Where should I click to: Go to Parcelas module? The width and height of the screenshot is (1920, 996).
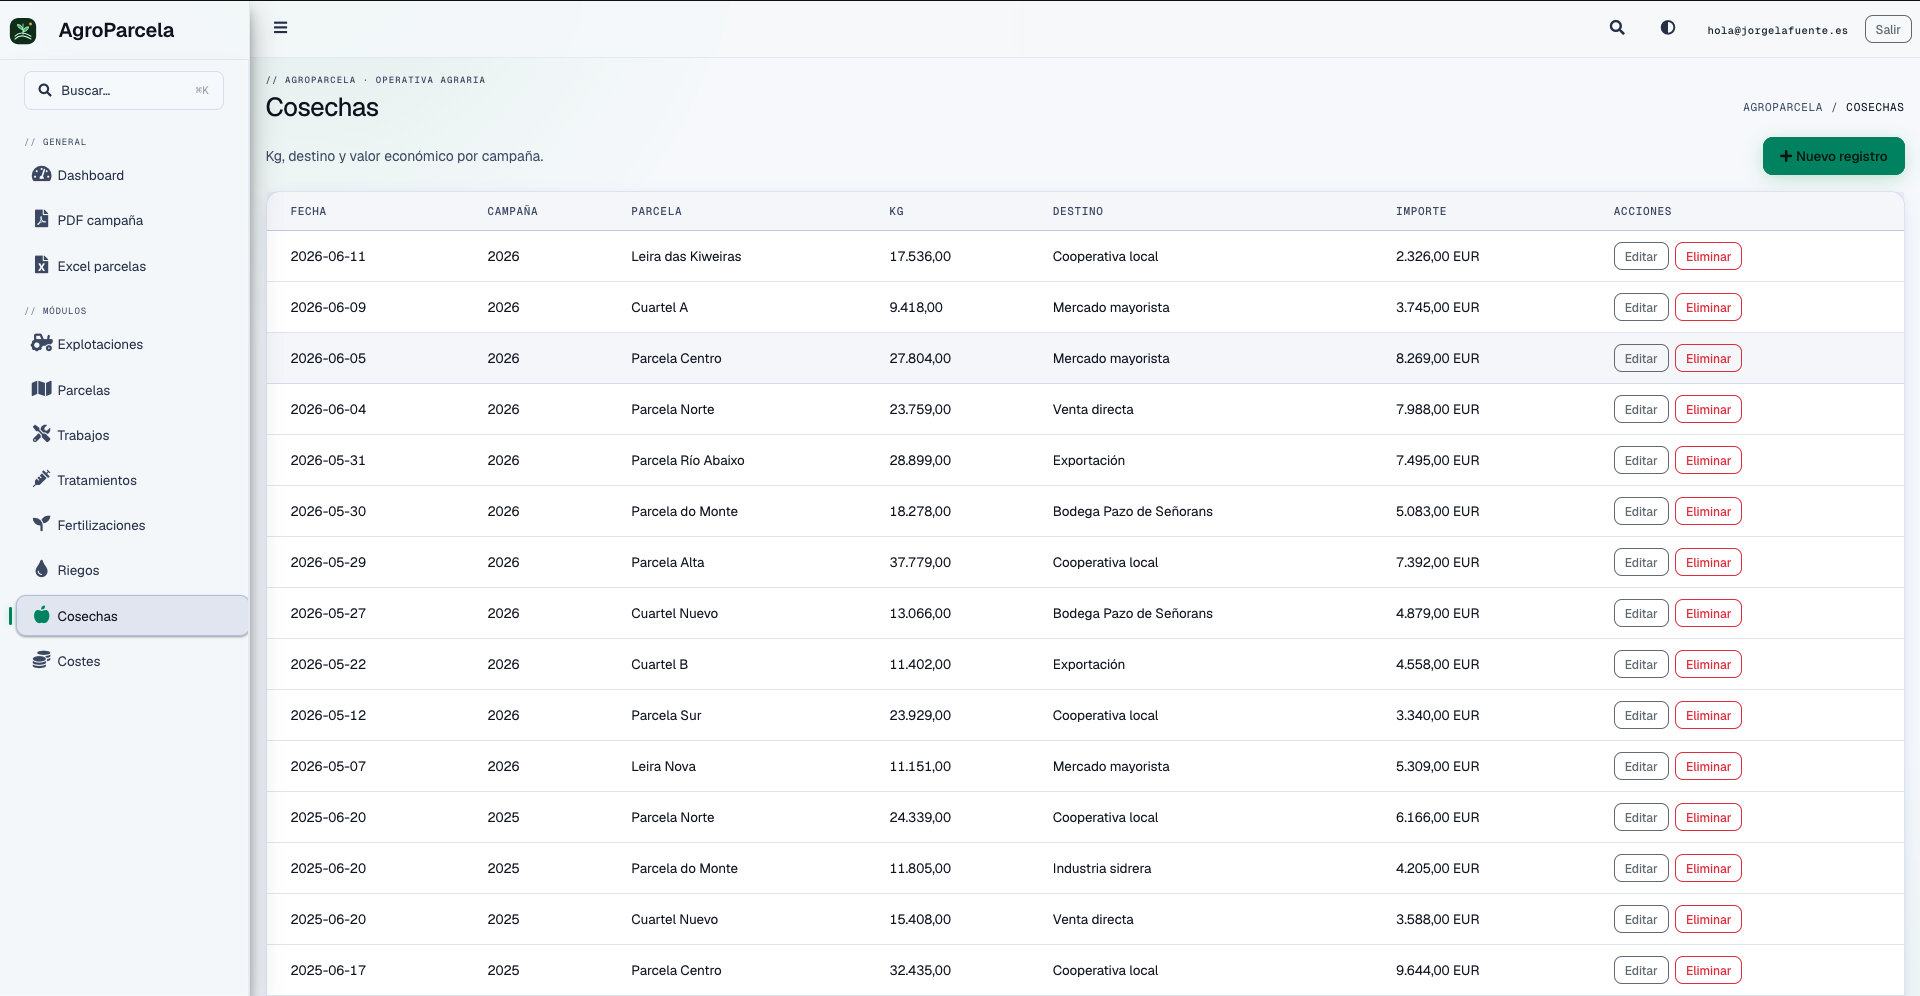[132, 390]
